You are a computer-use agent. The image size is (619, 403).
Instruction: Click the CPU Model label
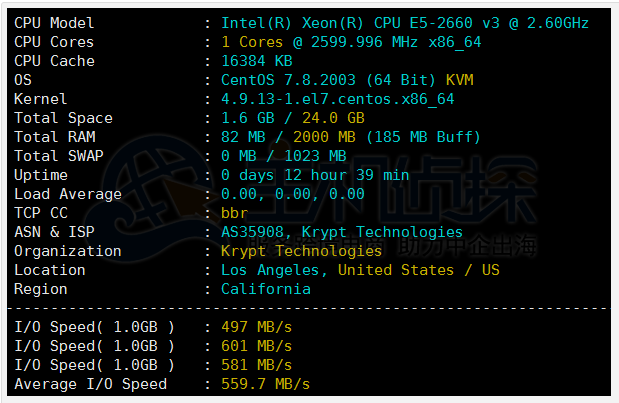pos(54,23)
